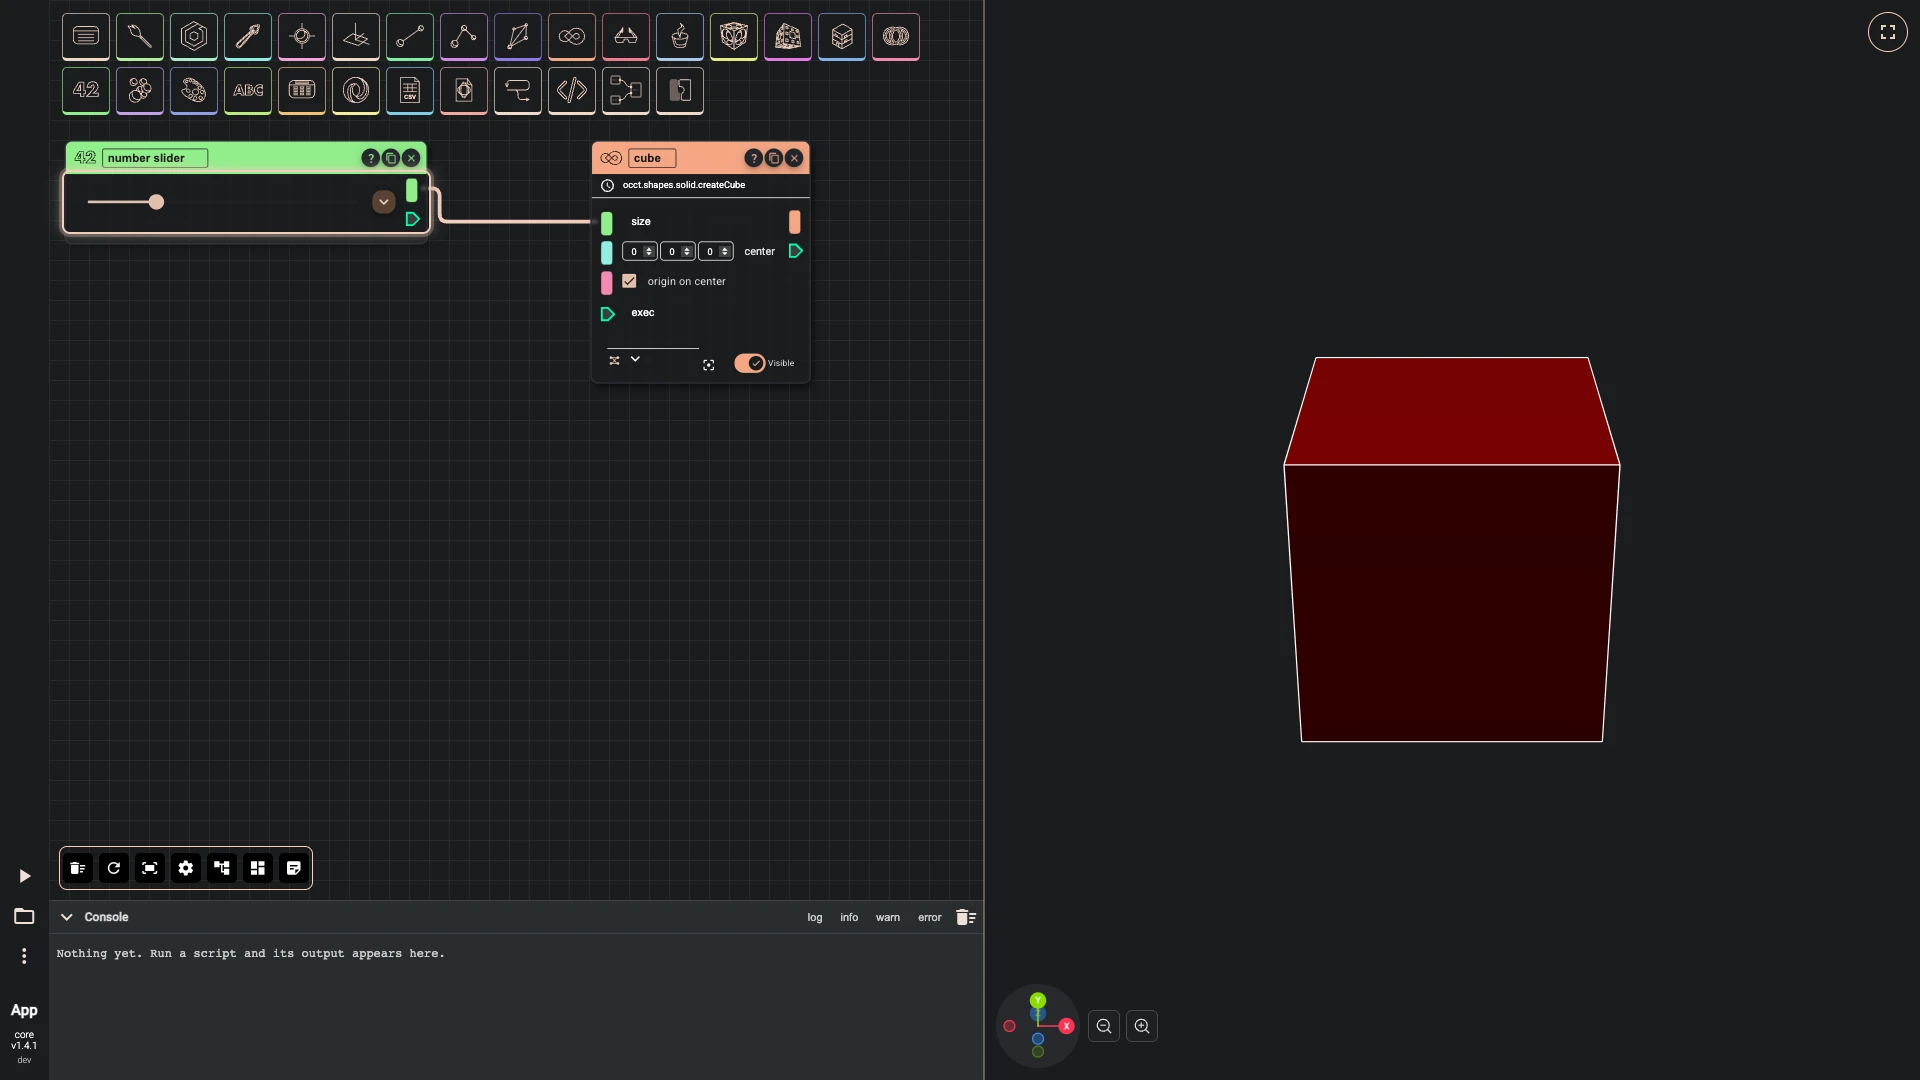Clear canvas using trash list button
Viewport: 1920px width, 1080px height.
click(78, 868)
